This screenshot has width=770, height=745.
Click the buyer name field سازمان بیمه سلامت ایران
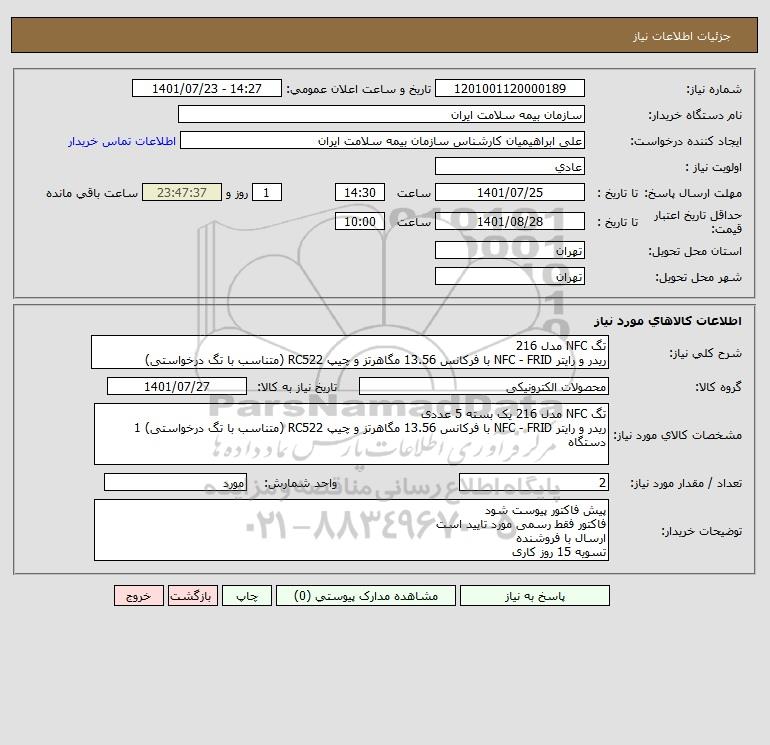pyautogui.click(x=381, y=114)
